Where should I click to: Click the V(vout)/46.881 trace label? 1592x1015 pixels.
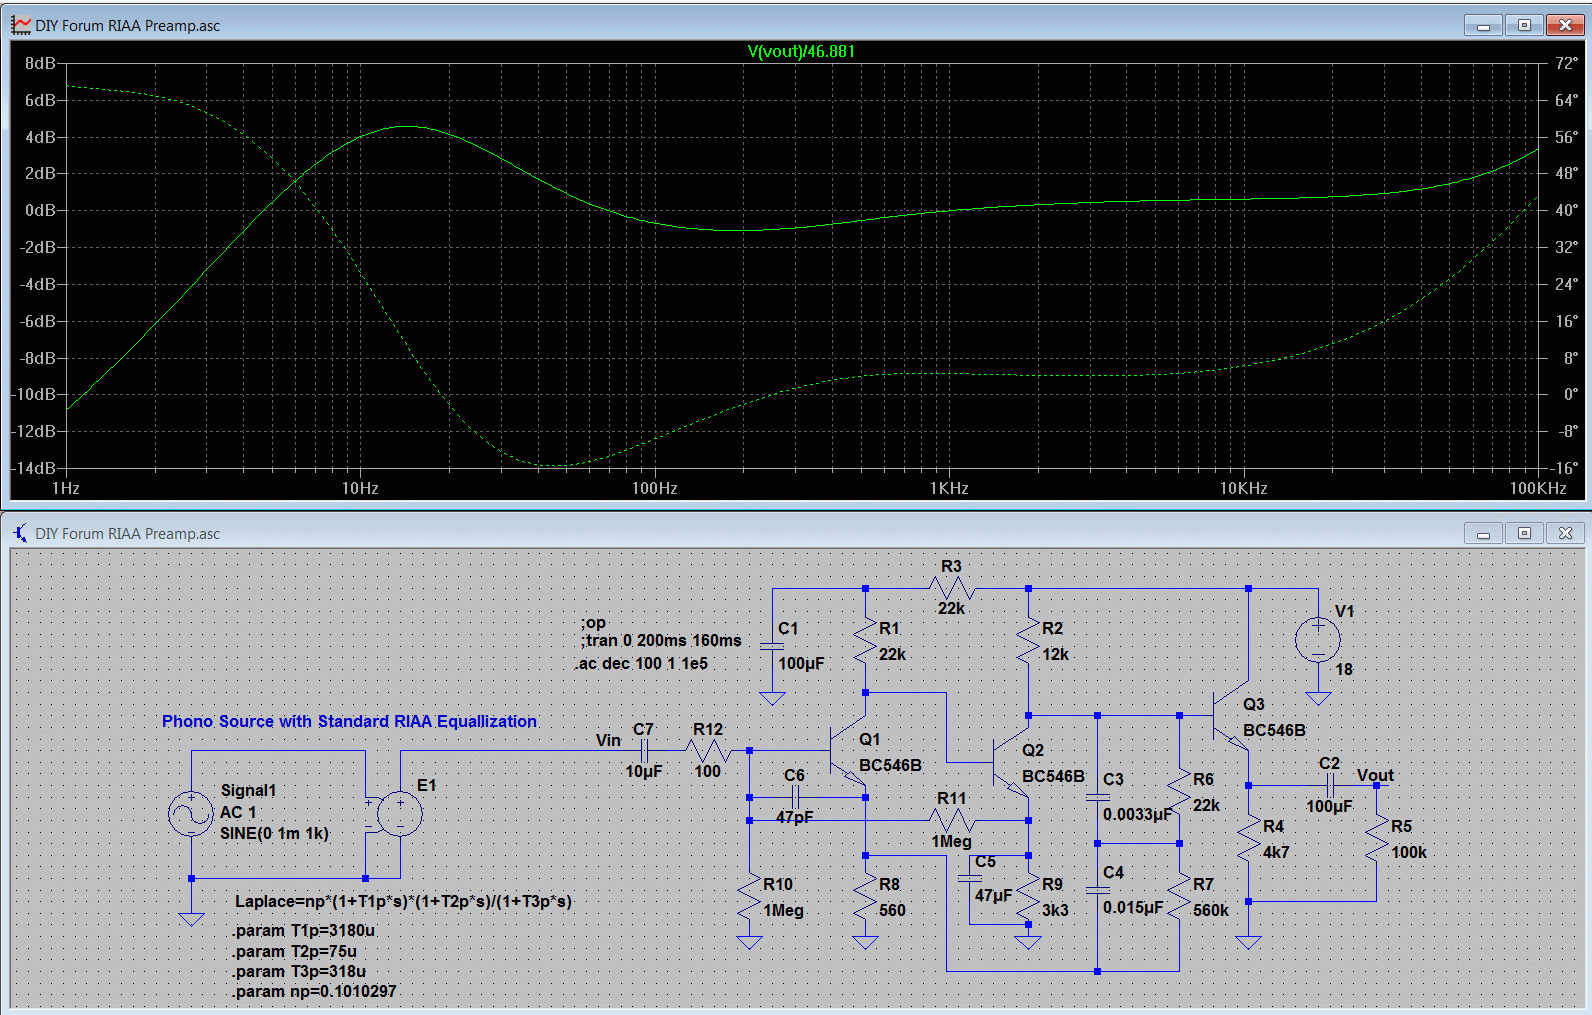801,51
